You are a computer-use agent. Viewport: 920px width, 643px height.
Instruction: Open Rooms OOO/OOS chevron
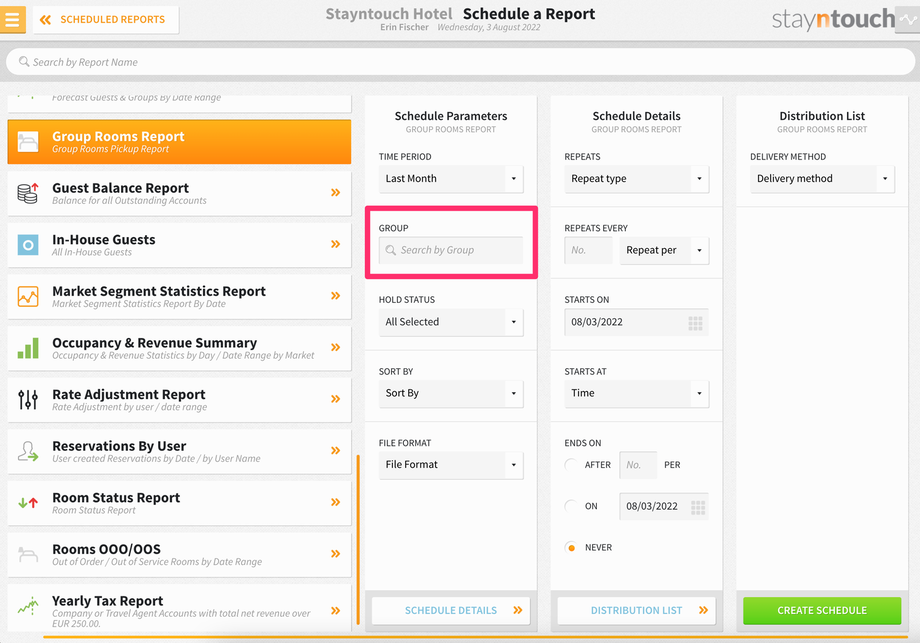point(336,554)
